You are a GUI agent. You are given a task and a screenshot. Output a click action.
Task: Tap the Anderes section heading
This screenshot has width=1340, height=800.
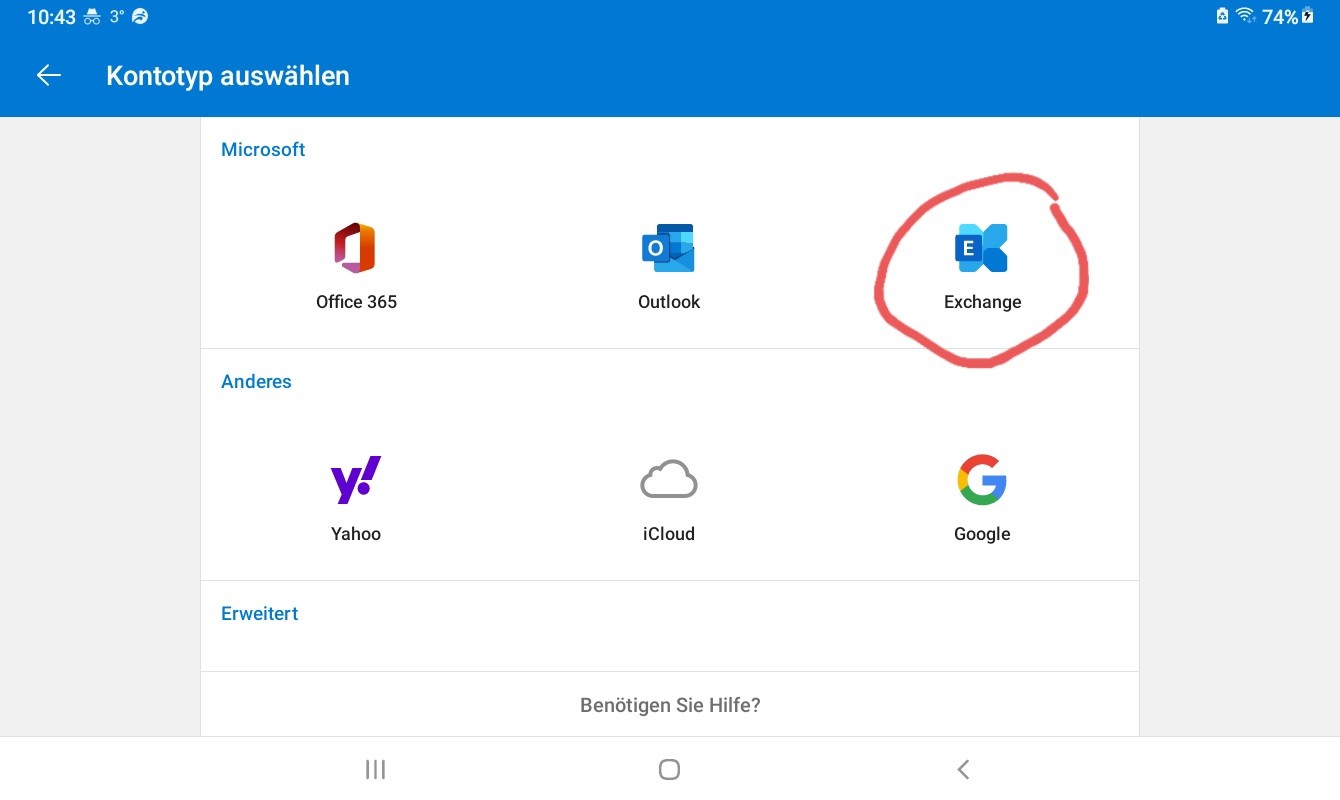pos(256,381)
